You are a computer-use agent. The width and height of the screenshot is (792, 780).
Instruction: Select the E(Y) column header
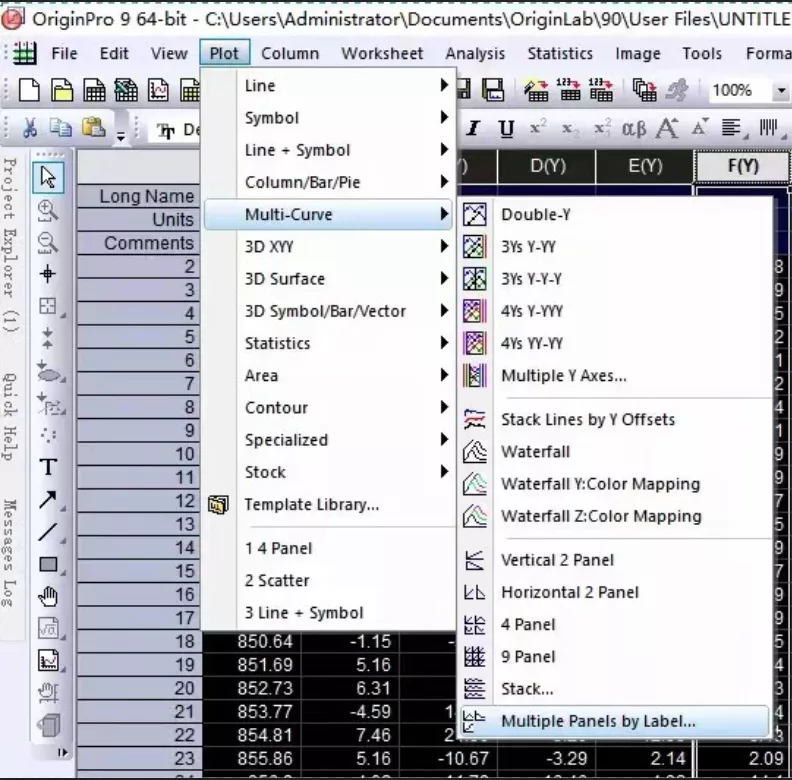click(645, 166)
